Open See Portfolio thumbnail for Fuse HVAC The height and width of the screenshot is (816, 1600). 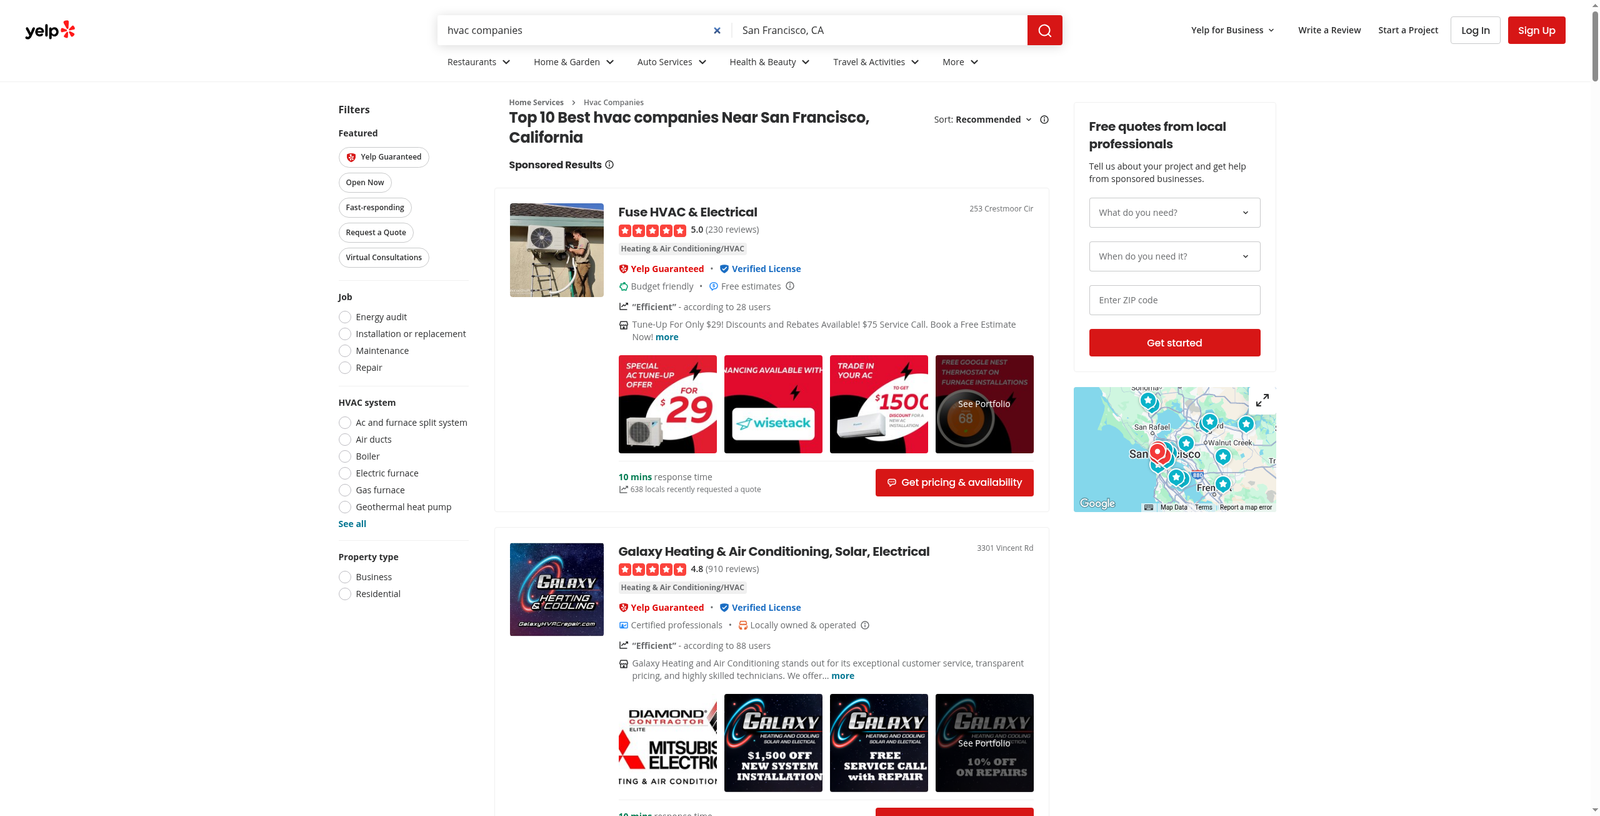[984, 404]
